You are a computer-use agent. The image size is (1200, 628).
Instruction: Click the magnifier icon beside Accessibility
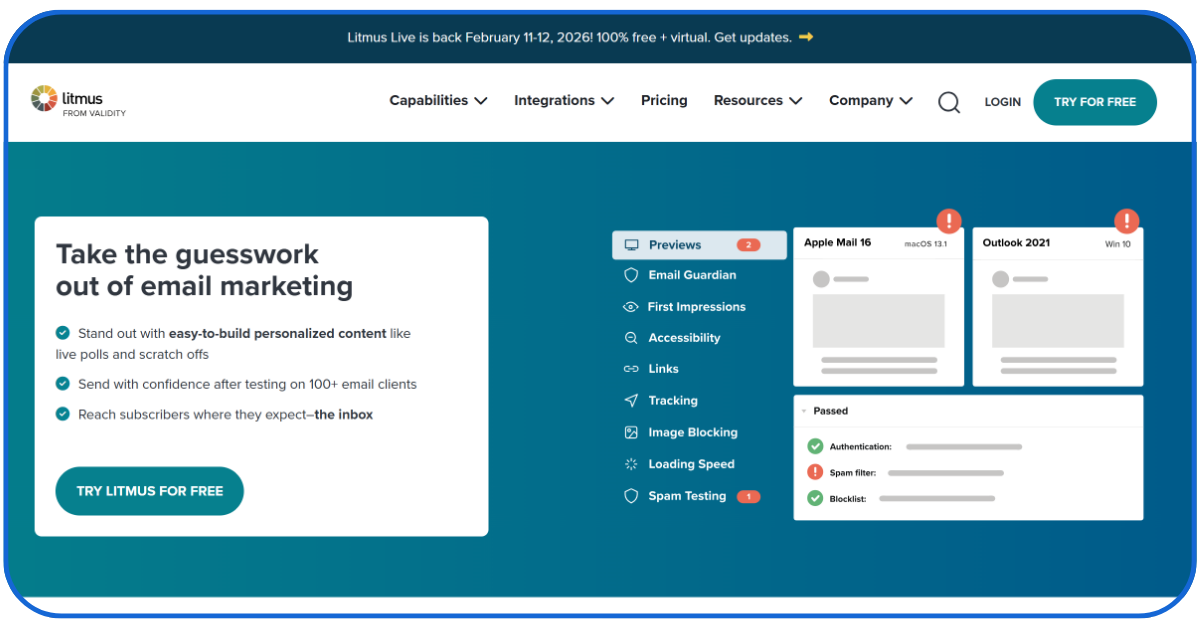coord(631,338)
